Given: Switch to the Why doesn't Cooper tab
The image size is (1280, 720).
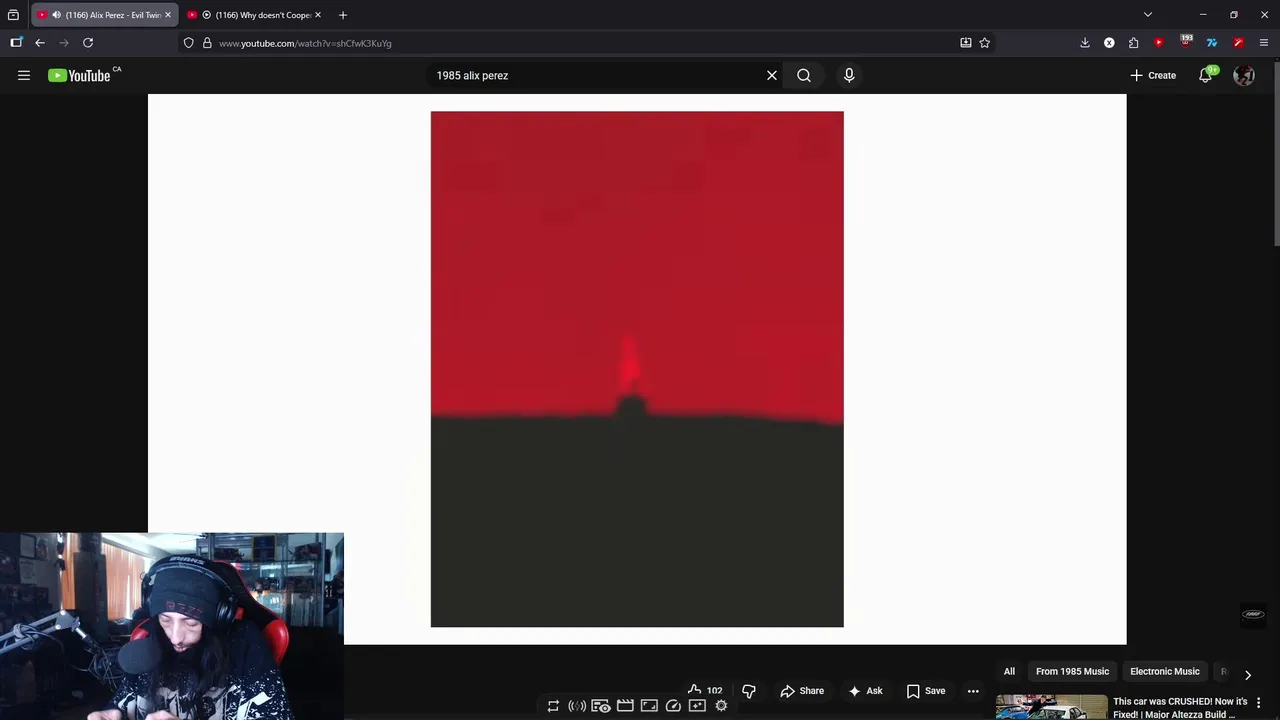Looking at the screenshot, I should pos(255,15).
